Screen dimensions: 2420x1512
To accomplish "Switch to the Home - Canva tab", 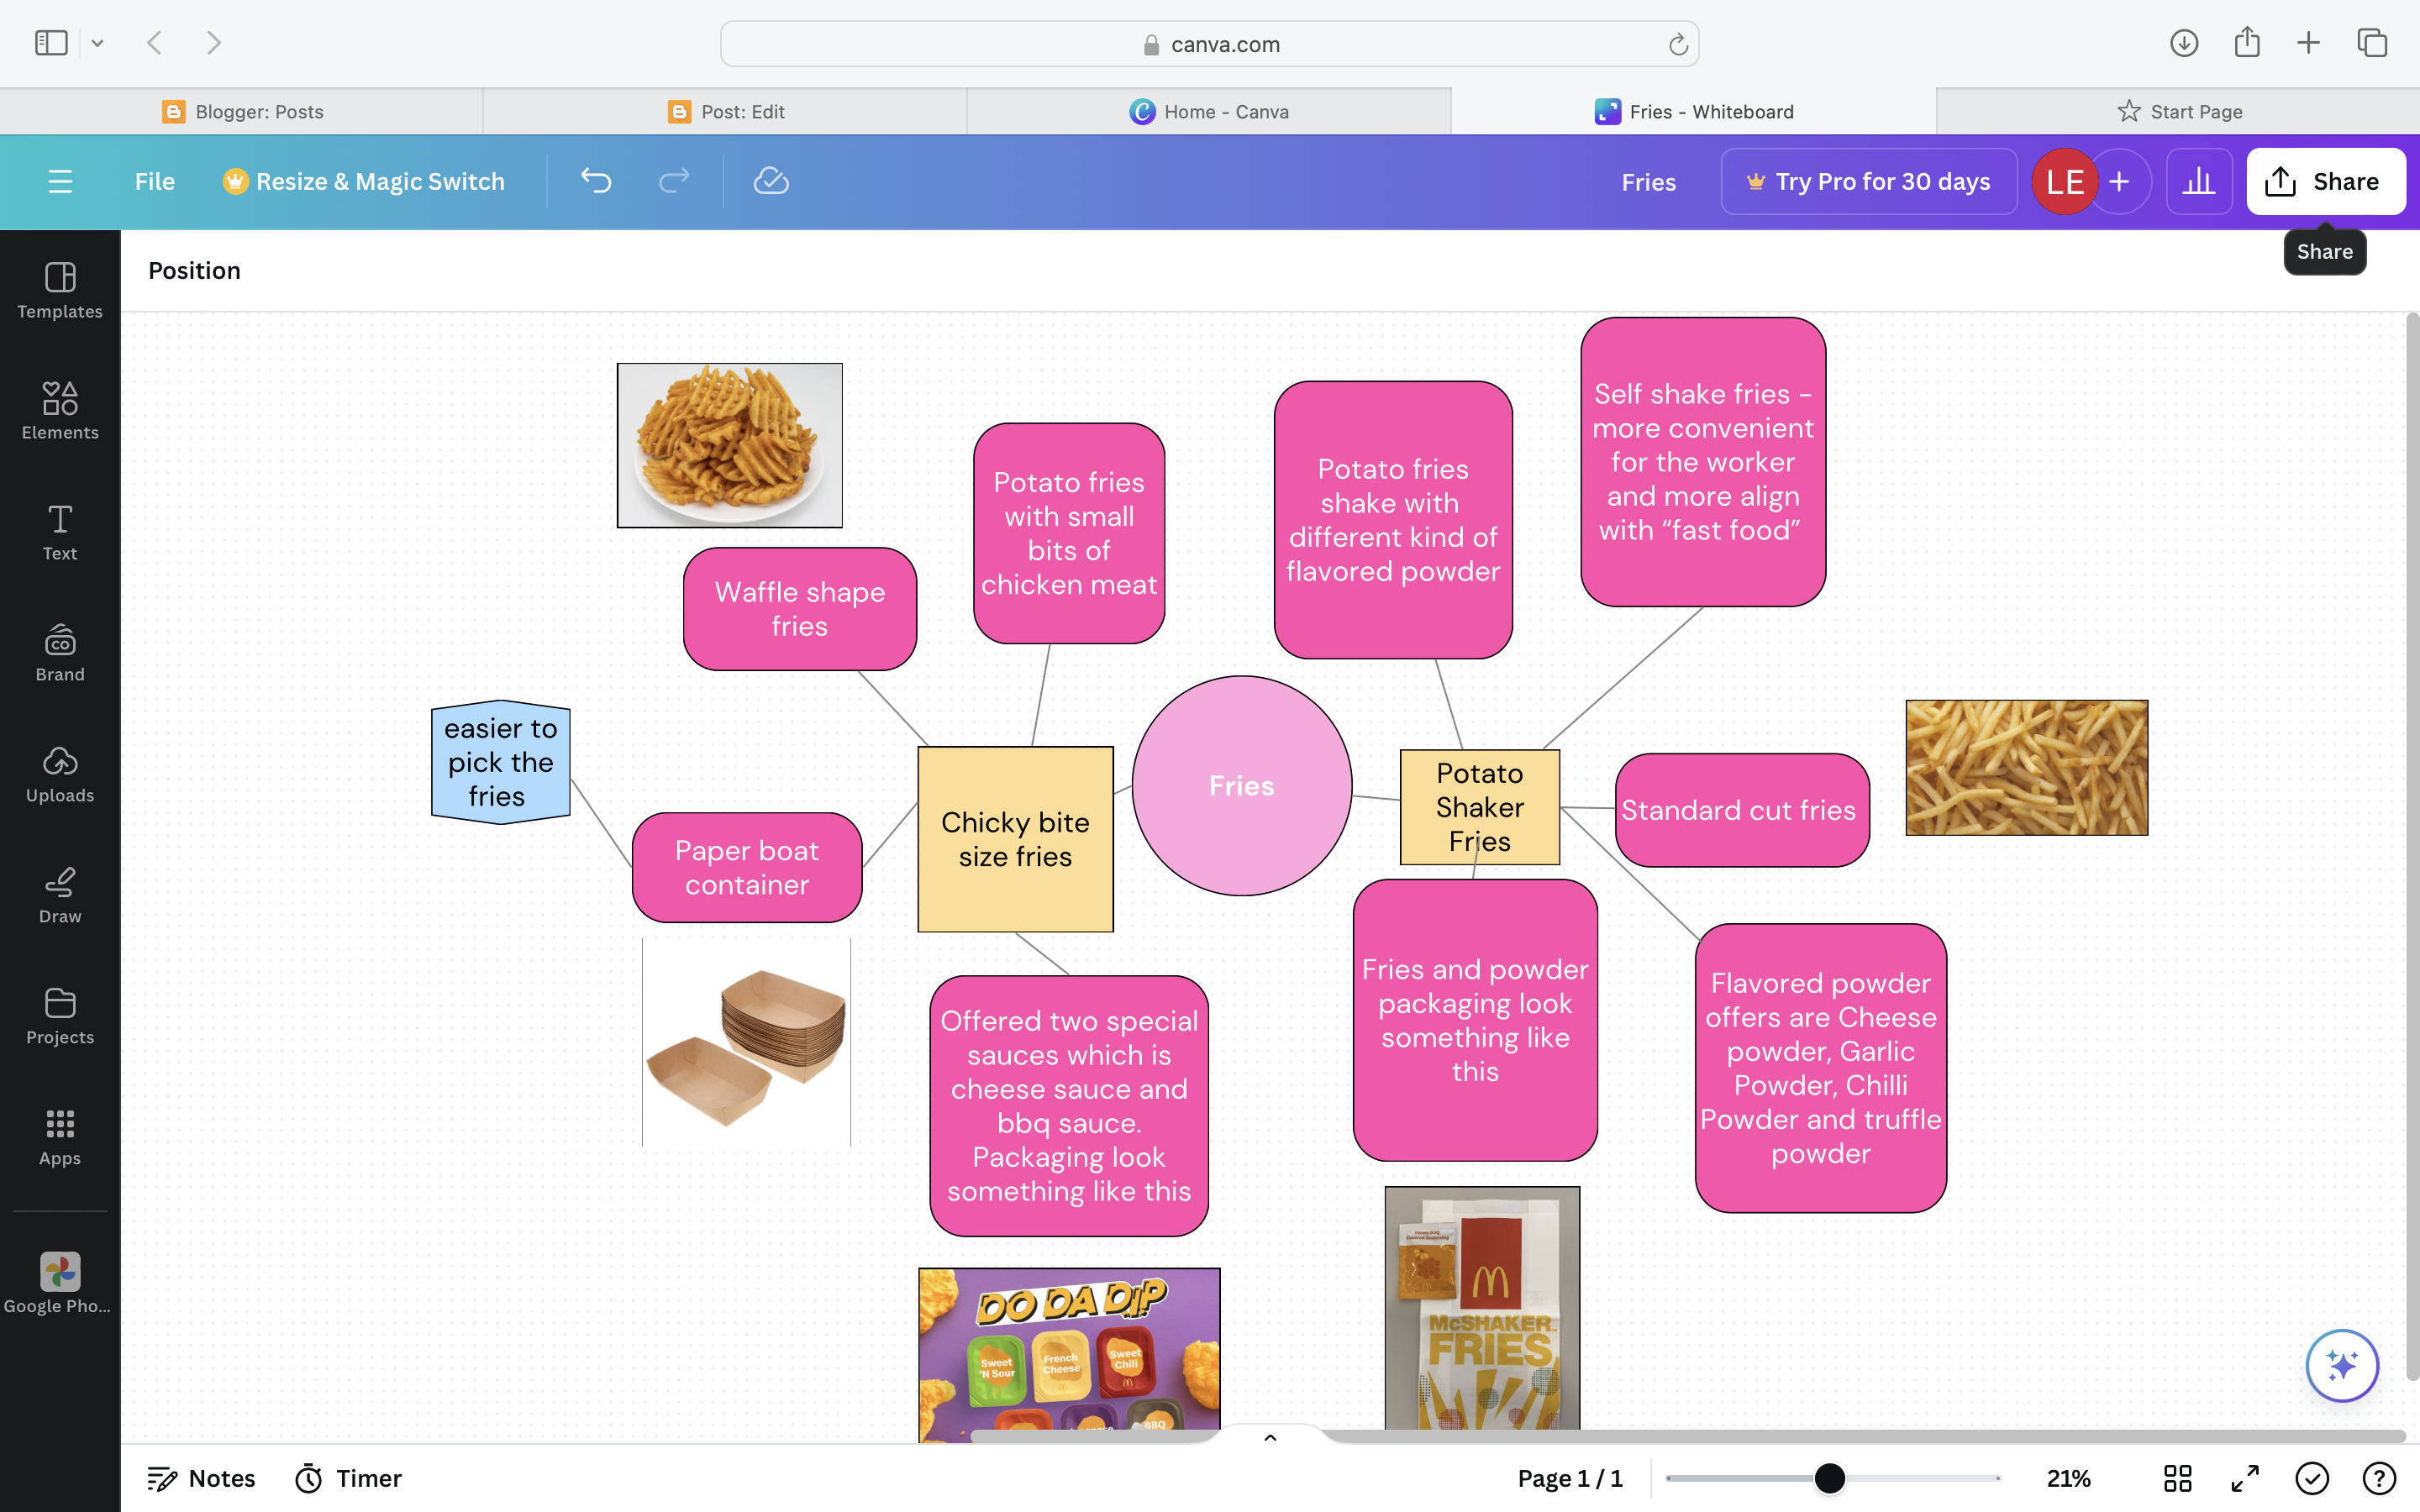I will pyautogui.click(x=1209, y=111).
